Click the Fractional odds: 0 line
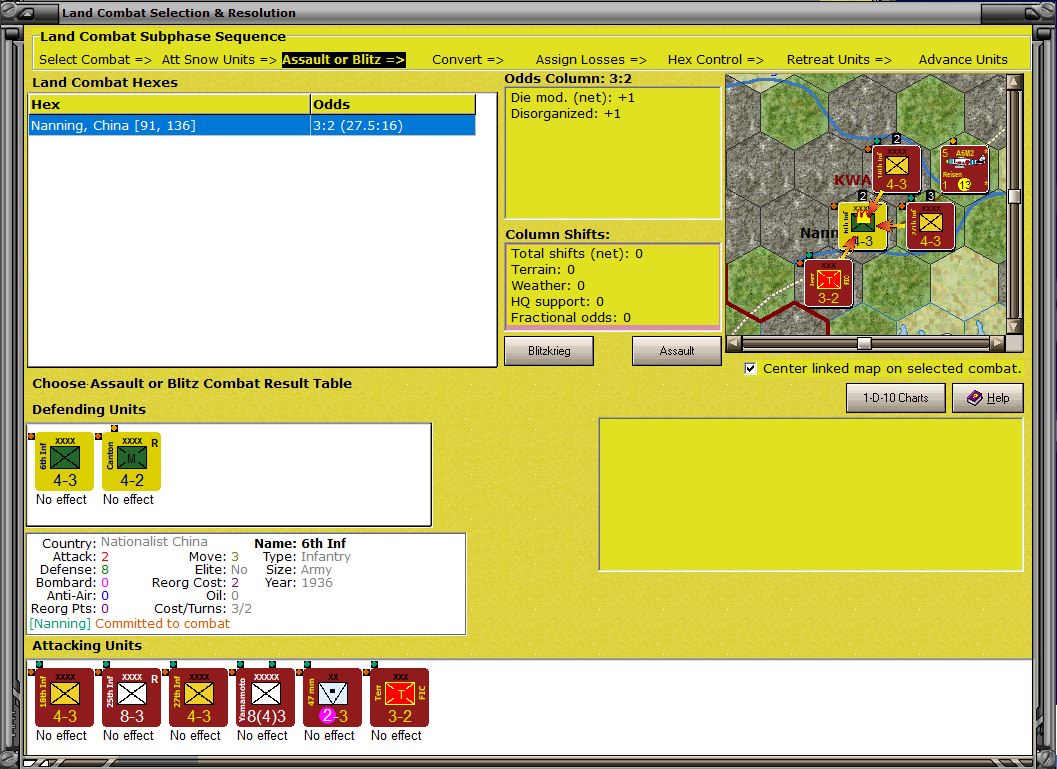This screenshot has width=1057, height=769. coord(570,318)
